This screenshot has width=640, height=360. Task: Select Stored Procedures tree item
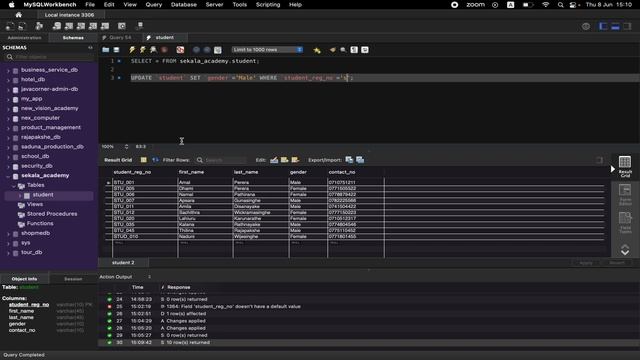(x=52, y=214)
